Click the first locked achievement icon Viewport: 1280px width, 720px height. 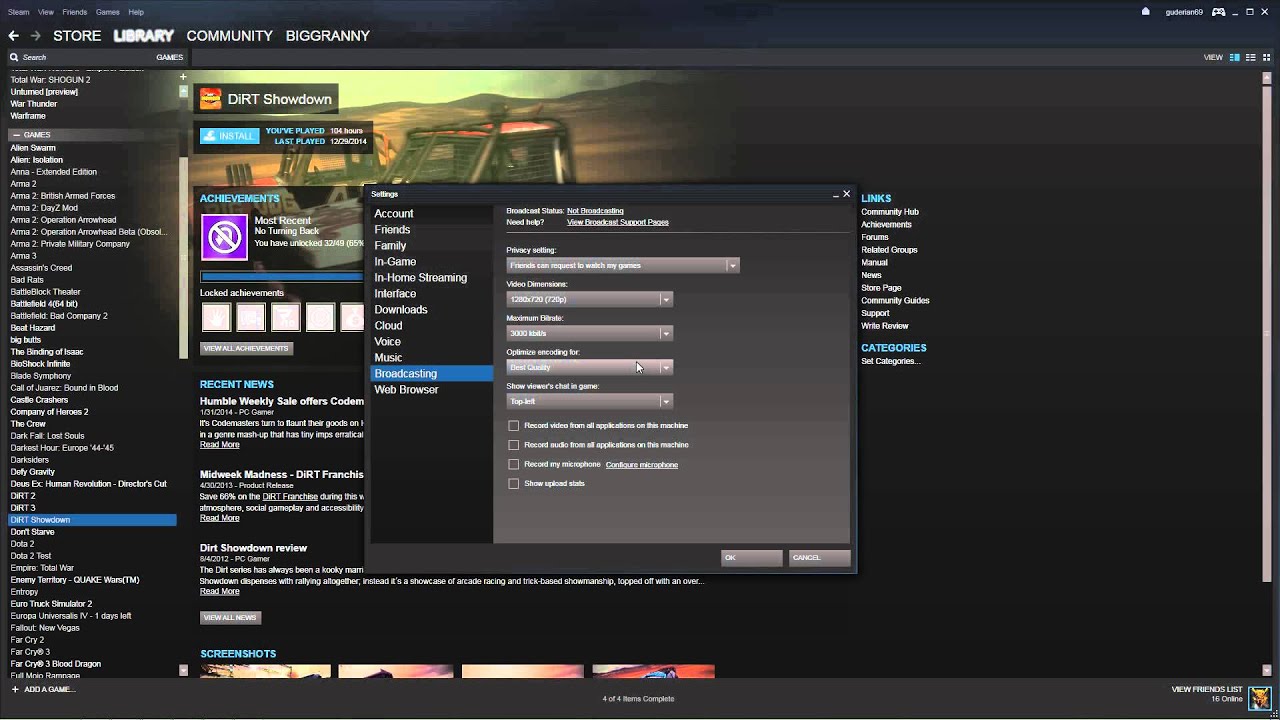(x=216, y=317)
